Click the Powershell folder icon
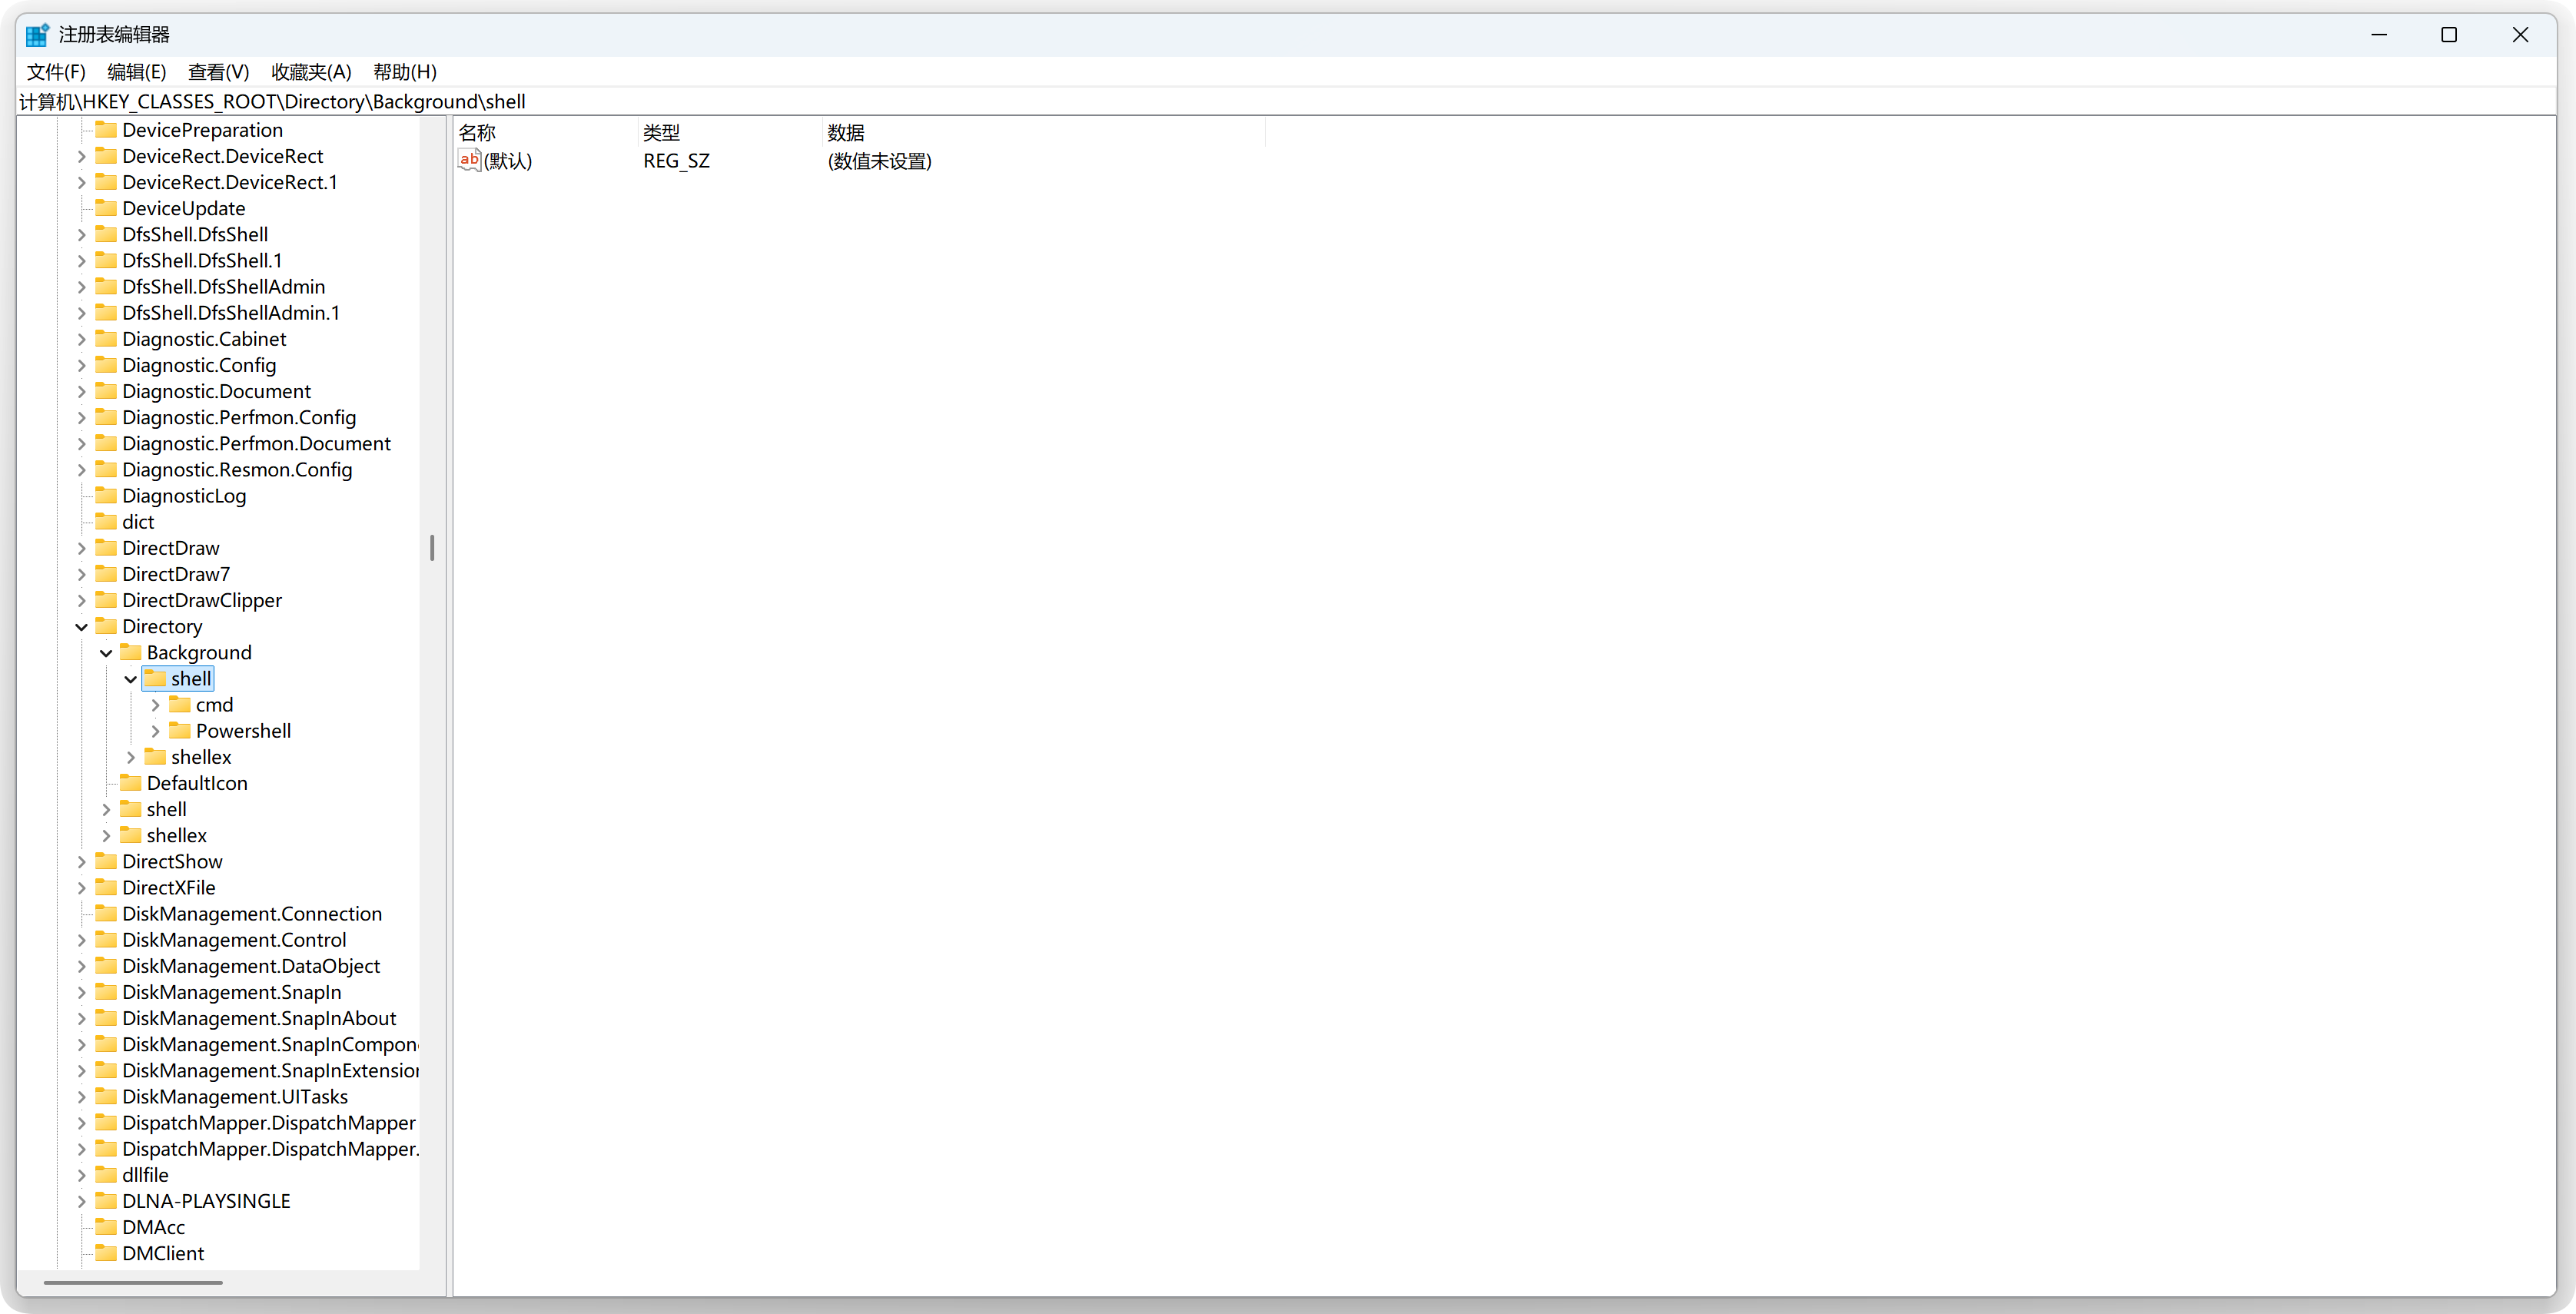Viewport: 2576px width, 1314px height. [x=180, y=731]
